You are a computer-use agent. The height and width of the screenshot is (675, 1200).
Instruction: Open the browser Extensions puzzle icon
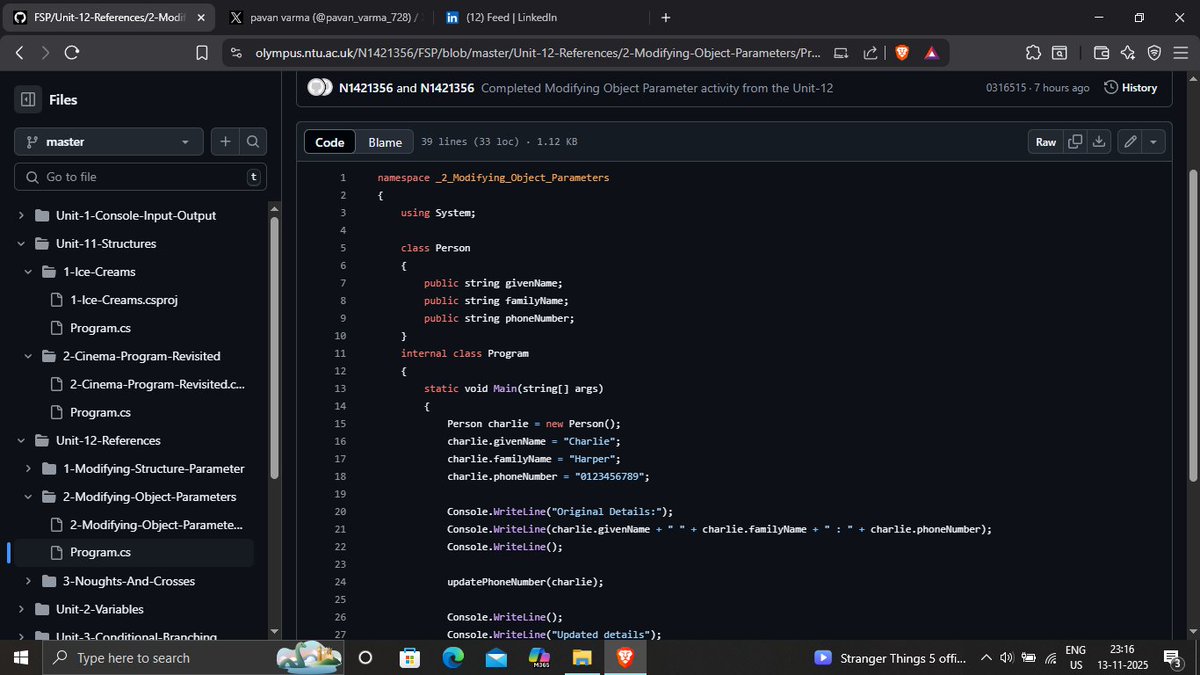click(x=1033, y=52)
